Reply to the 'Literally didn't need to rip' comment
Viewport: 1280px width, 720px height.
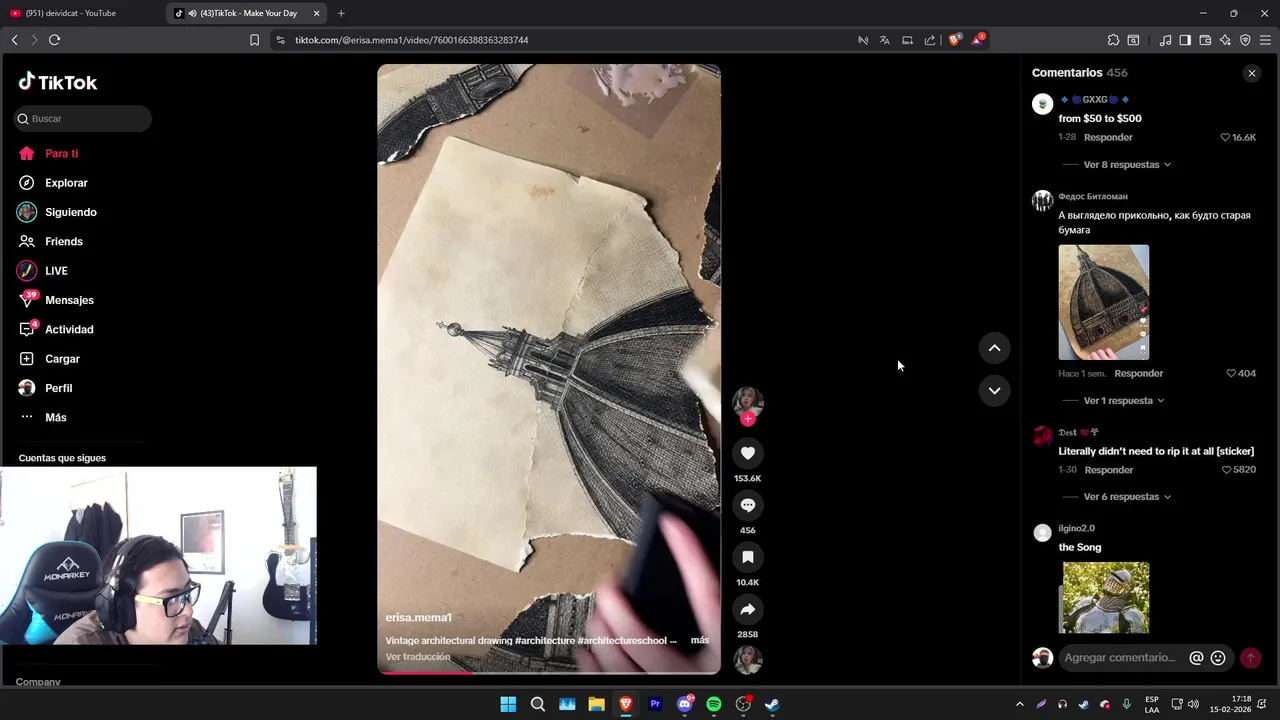click(1108, 470)
